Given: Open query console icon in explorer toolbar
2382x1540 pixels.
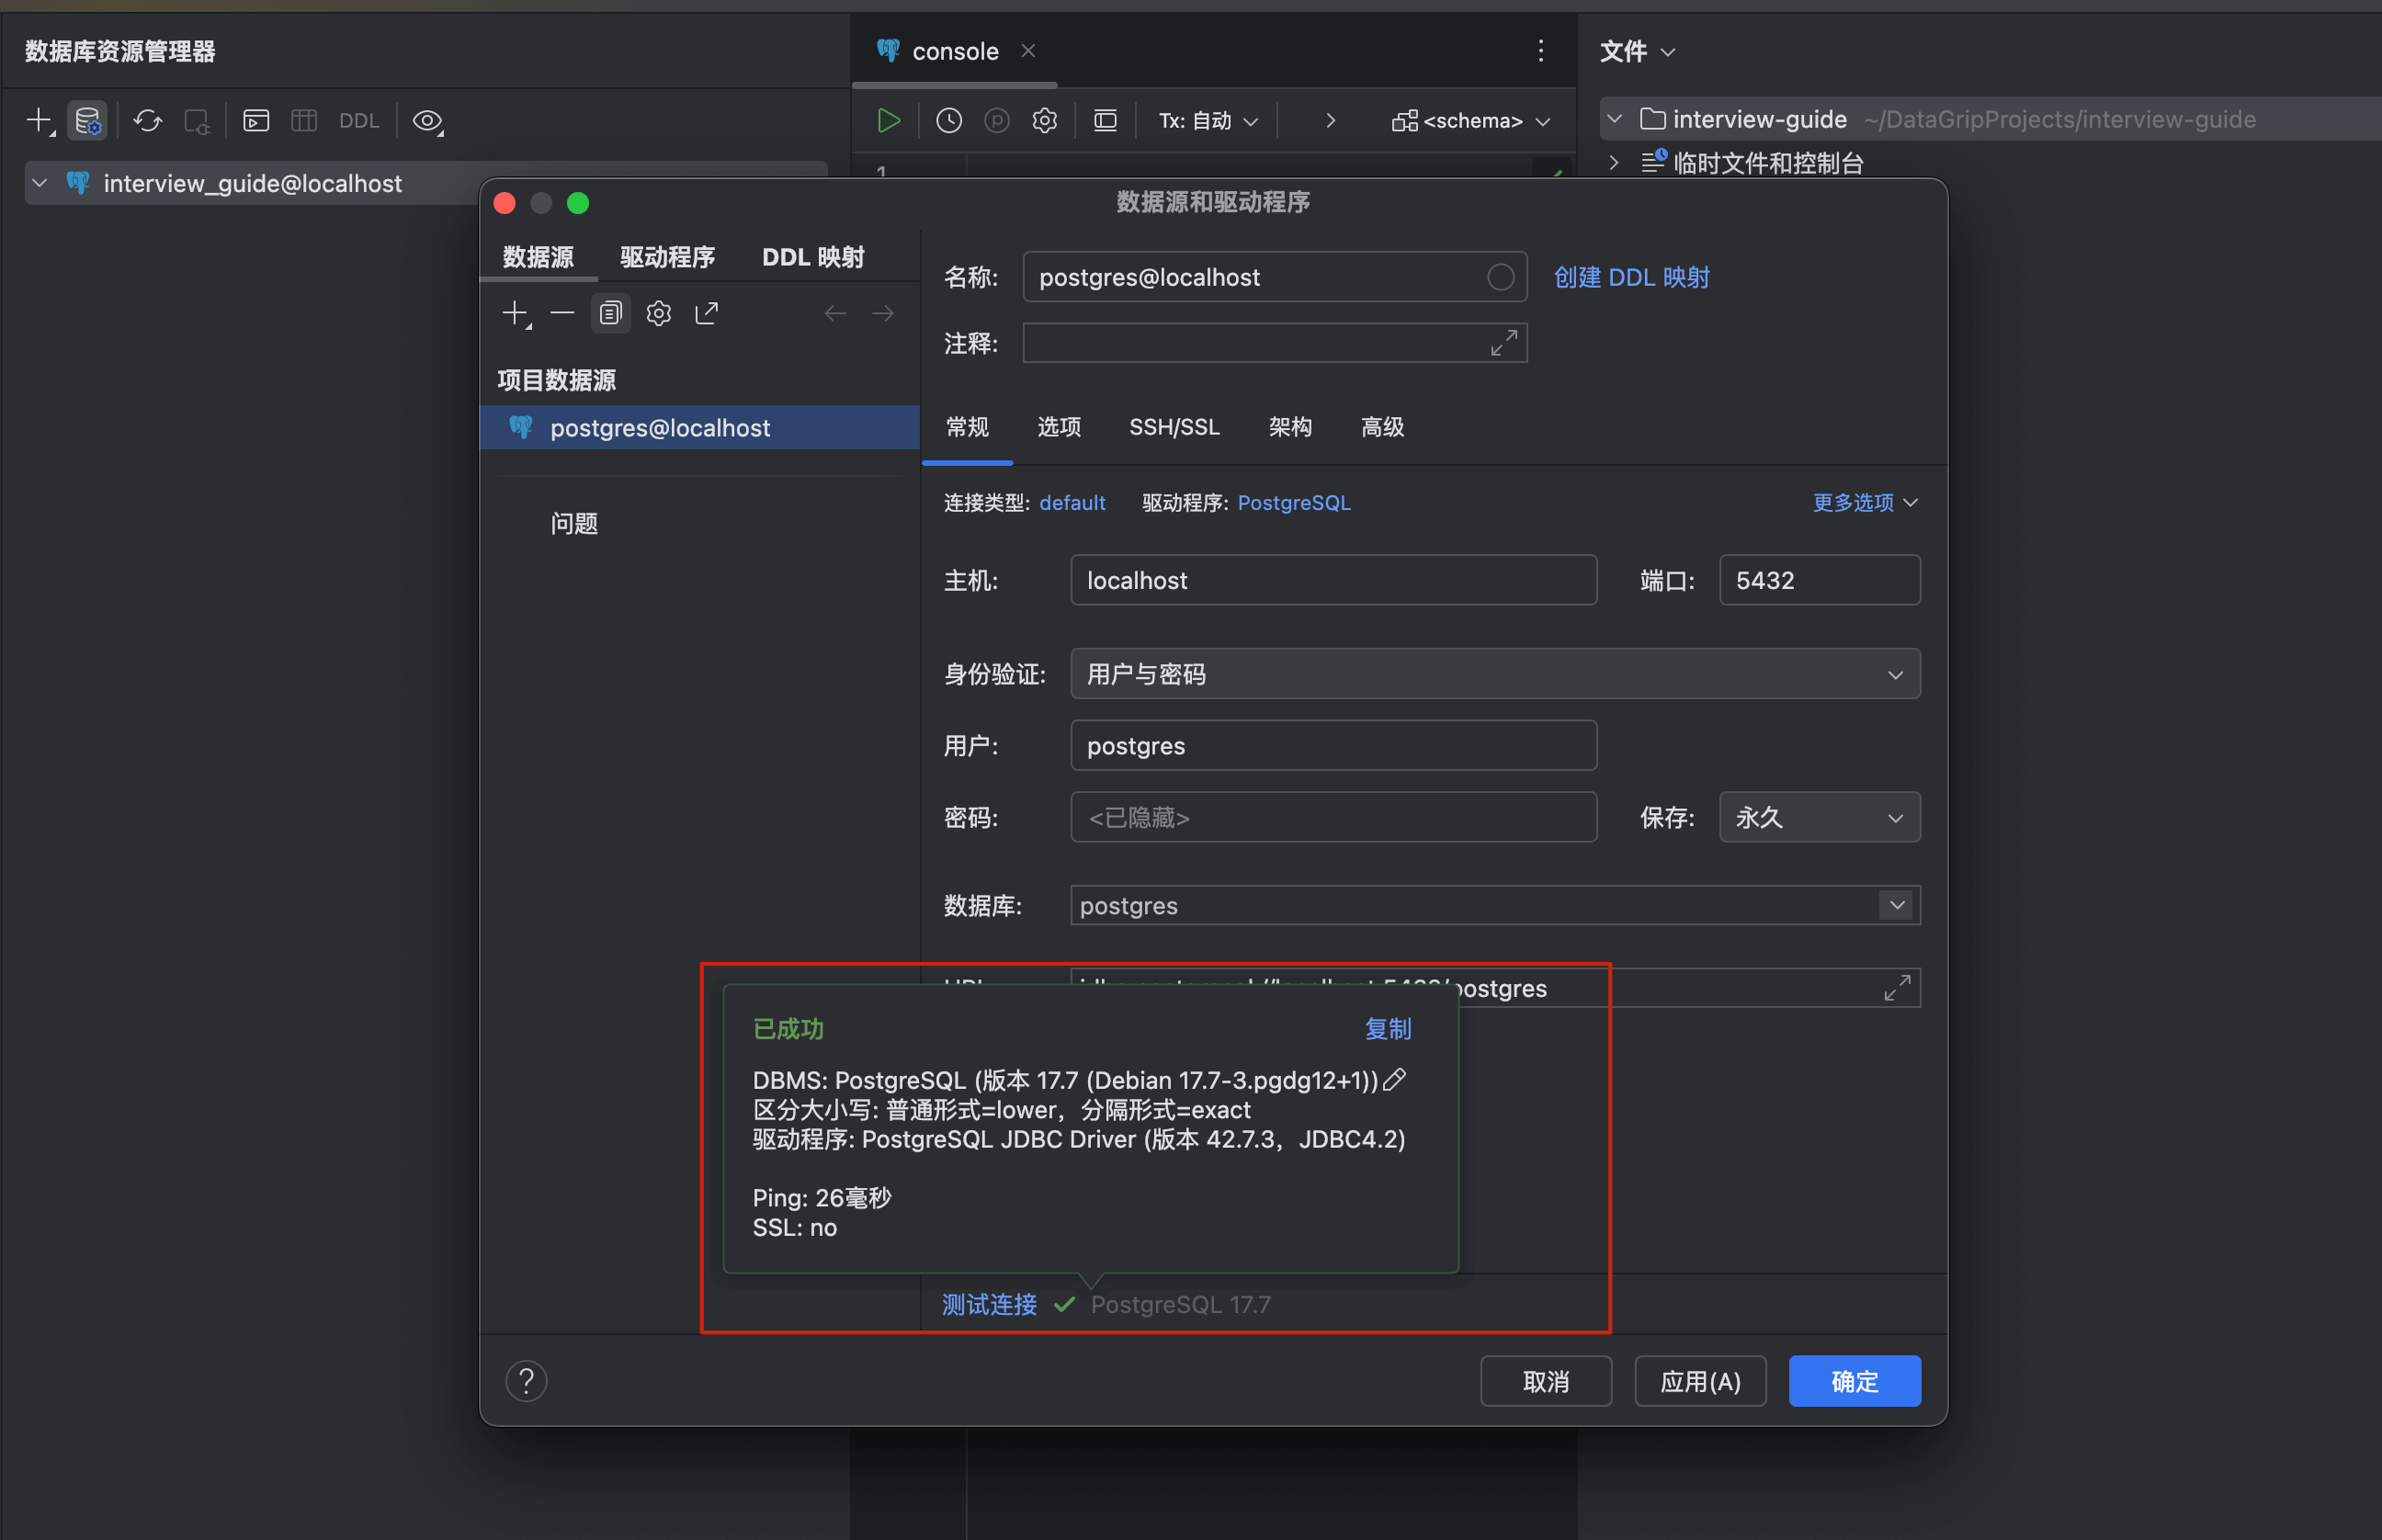Looking at the screenshot, I should coord(256,121).
